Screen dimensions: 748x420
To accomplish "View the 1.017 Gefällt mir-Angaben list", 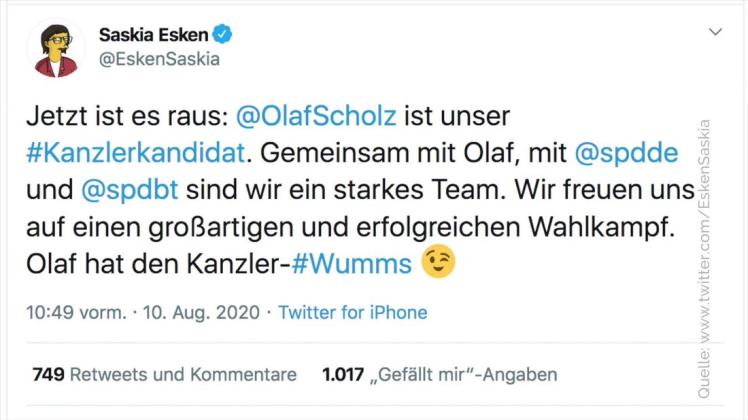I will point(439,375).
